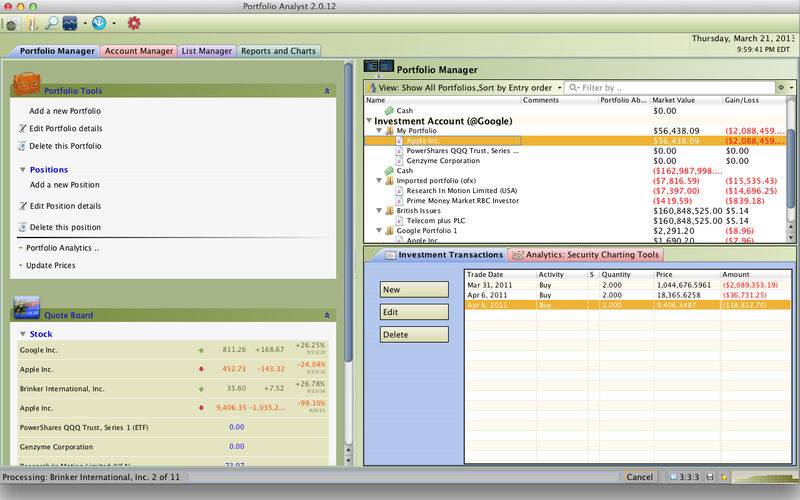
Task: Click the pencil icon beside Edit Portfolio details
Action: click(22, 128)
